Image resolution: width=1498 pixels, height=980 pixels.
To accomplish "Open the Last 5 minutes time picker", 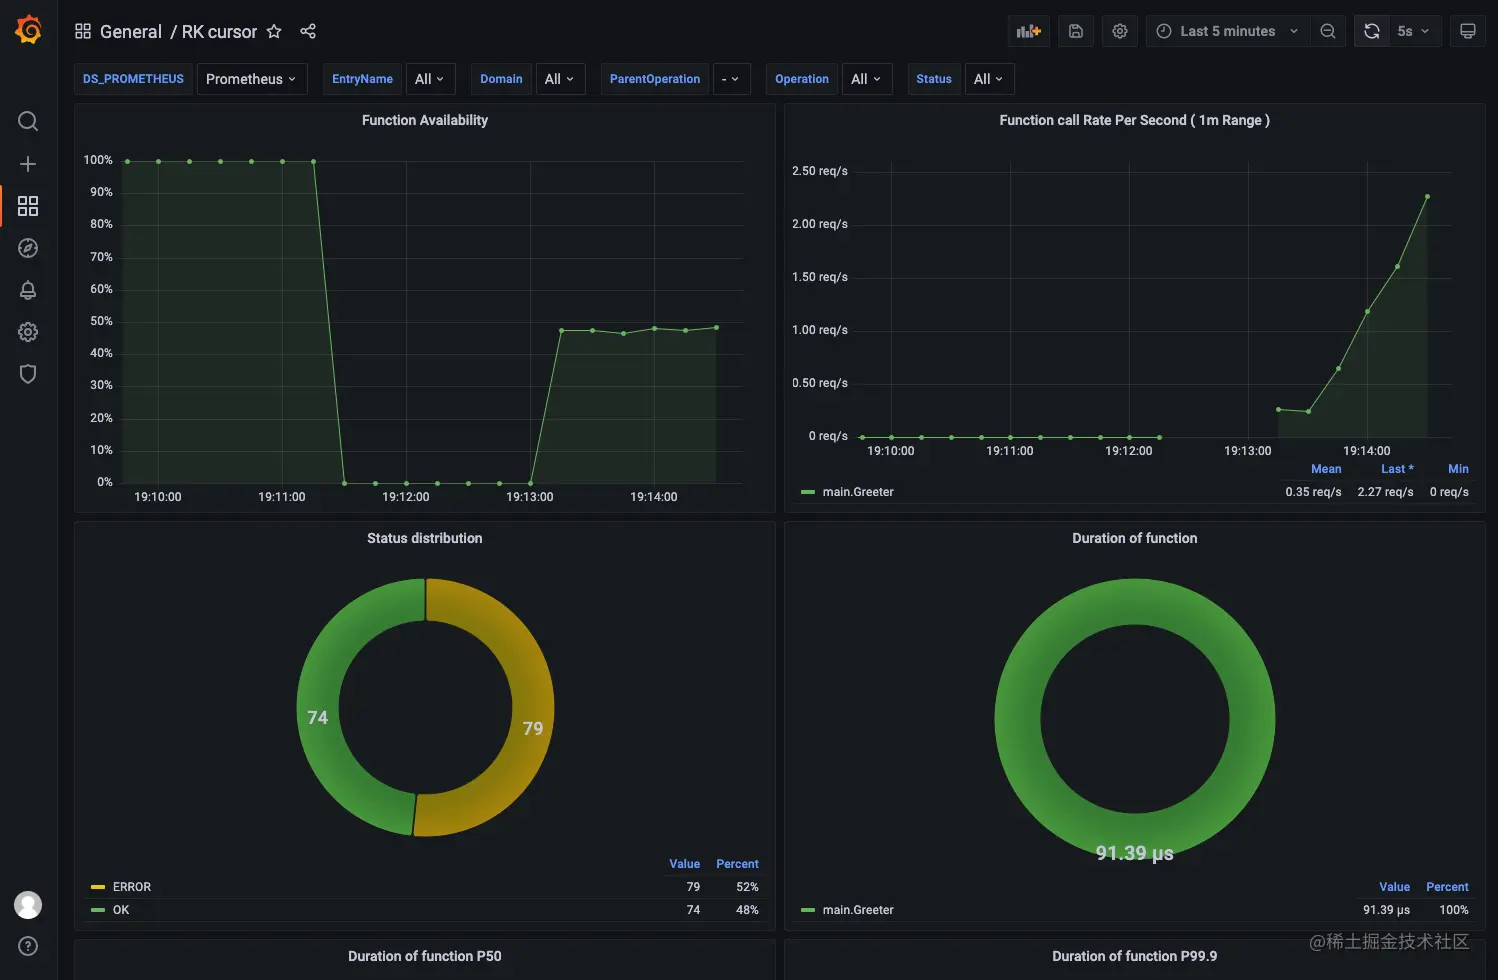I will pos(1228,31).
